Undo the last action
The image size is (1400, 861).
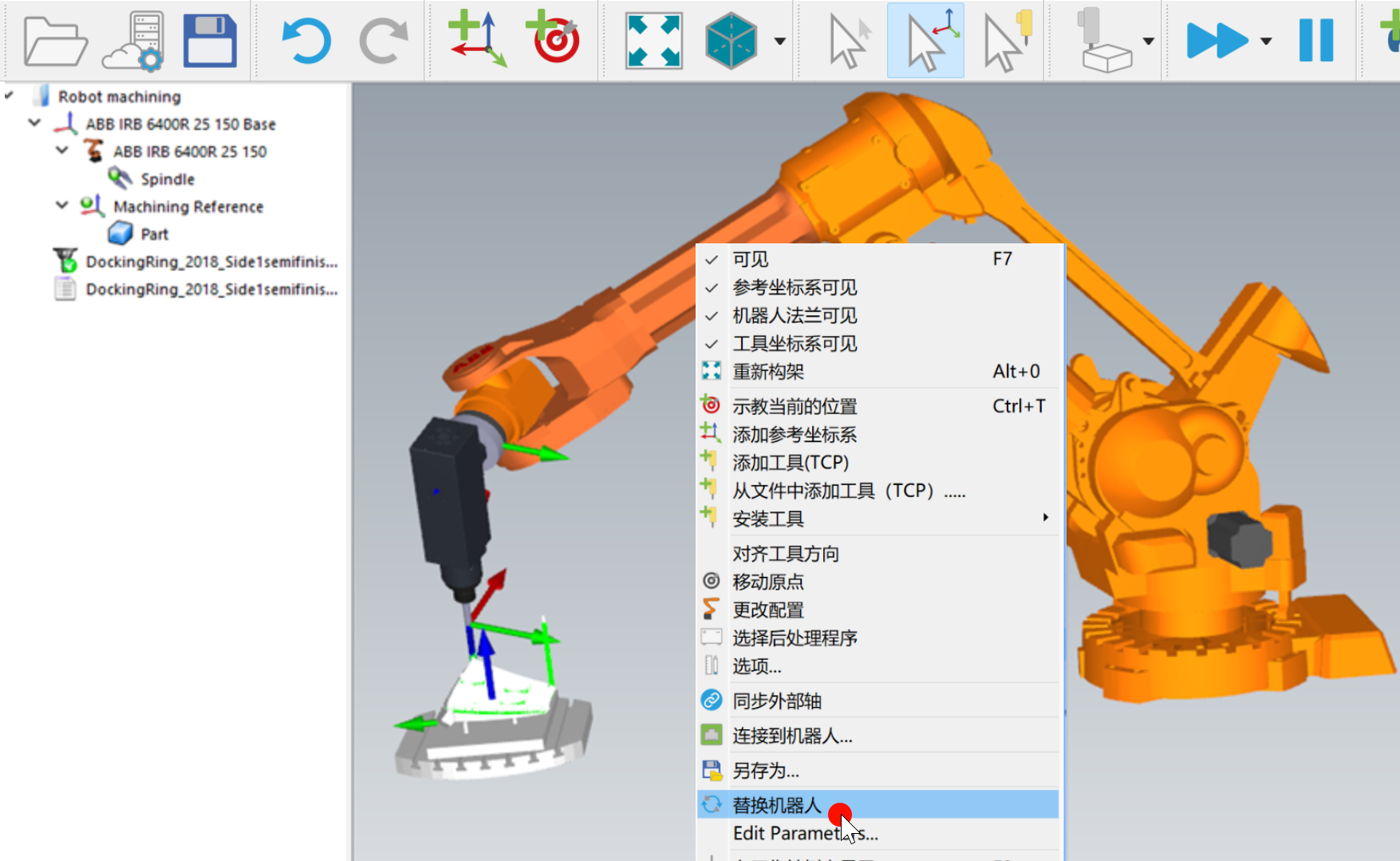click(x=305, y=40)
